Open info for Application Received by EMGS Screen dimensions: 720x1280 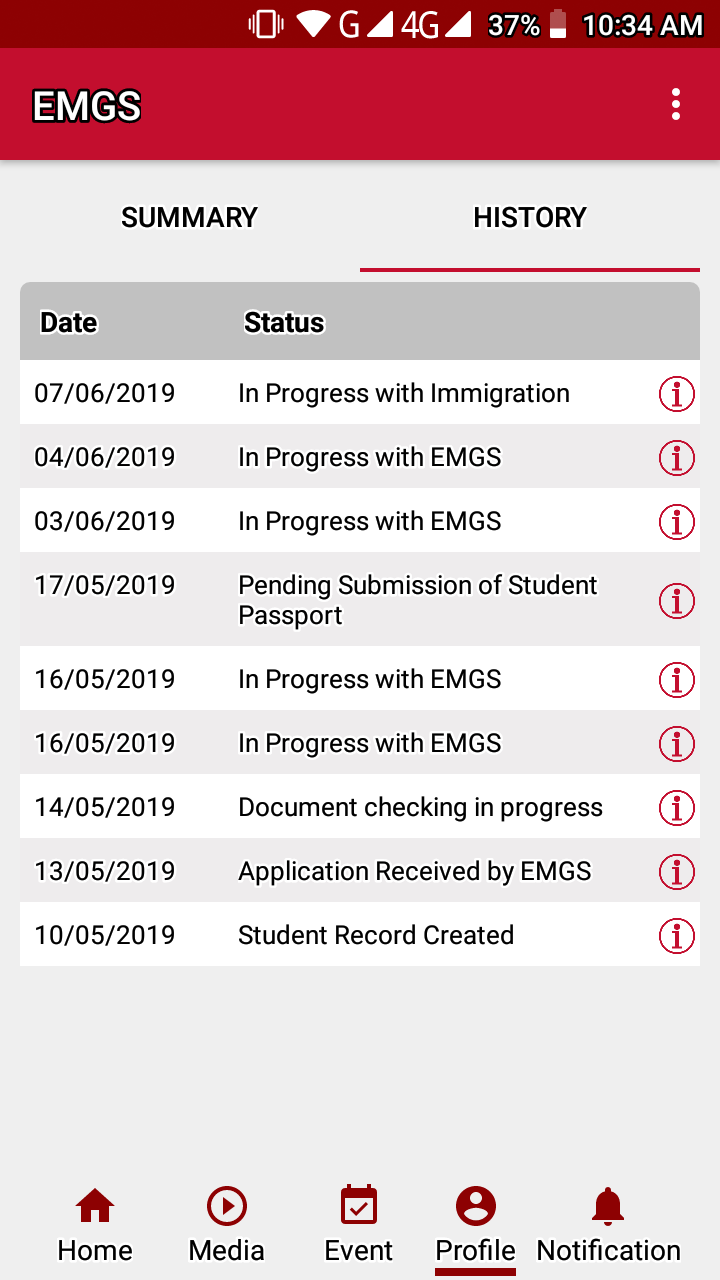677,872
